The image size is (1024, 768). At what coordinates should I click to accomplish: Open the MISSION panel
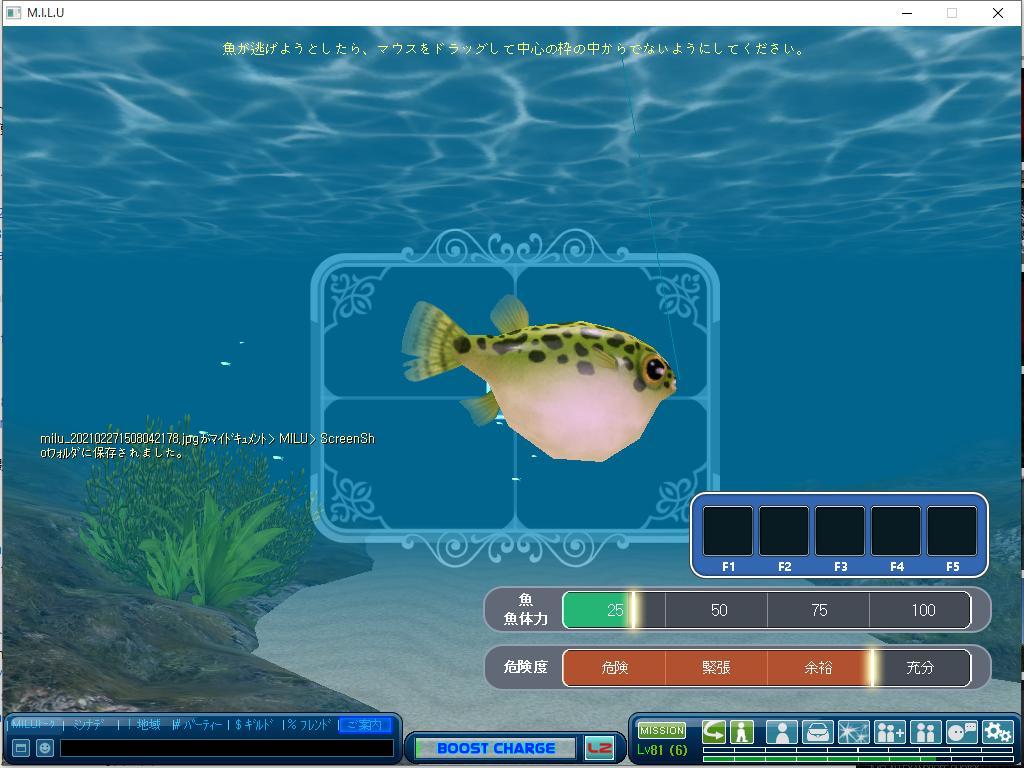[x=662, y=730]
